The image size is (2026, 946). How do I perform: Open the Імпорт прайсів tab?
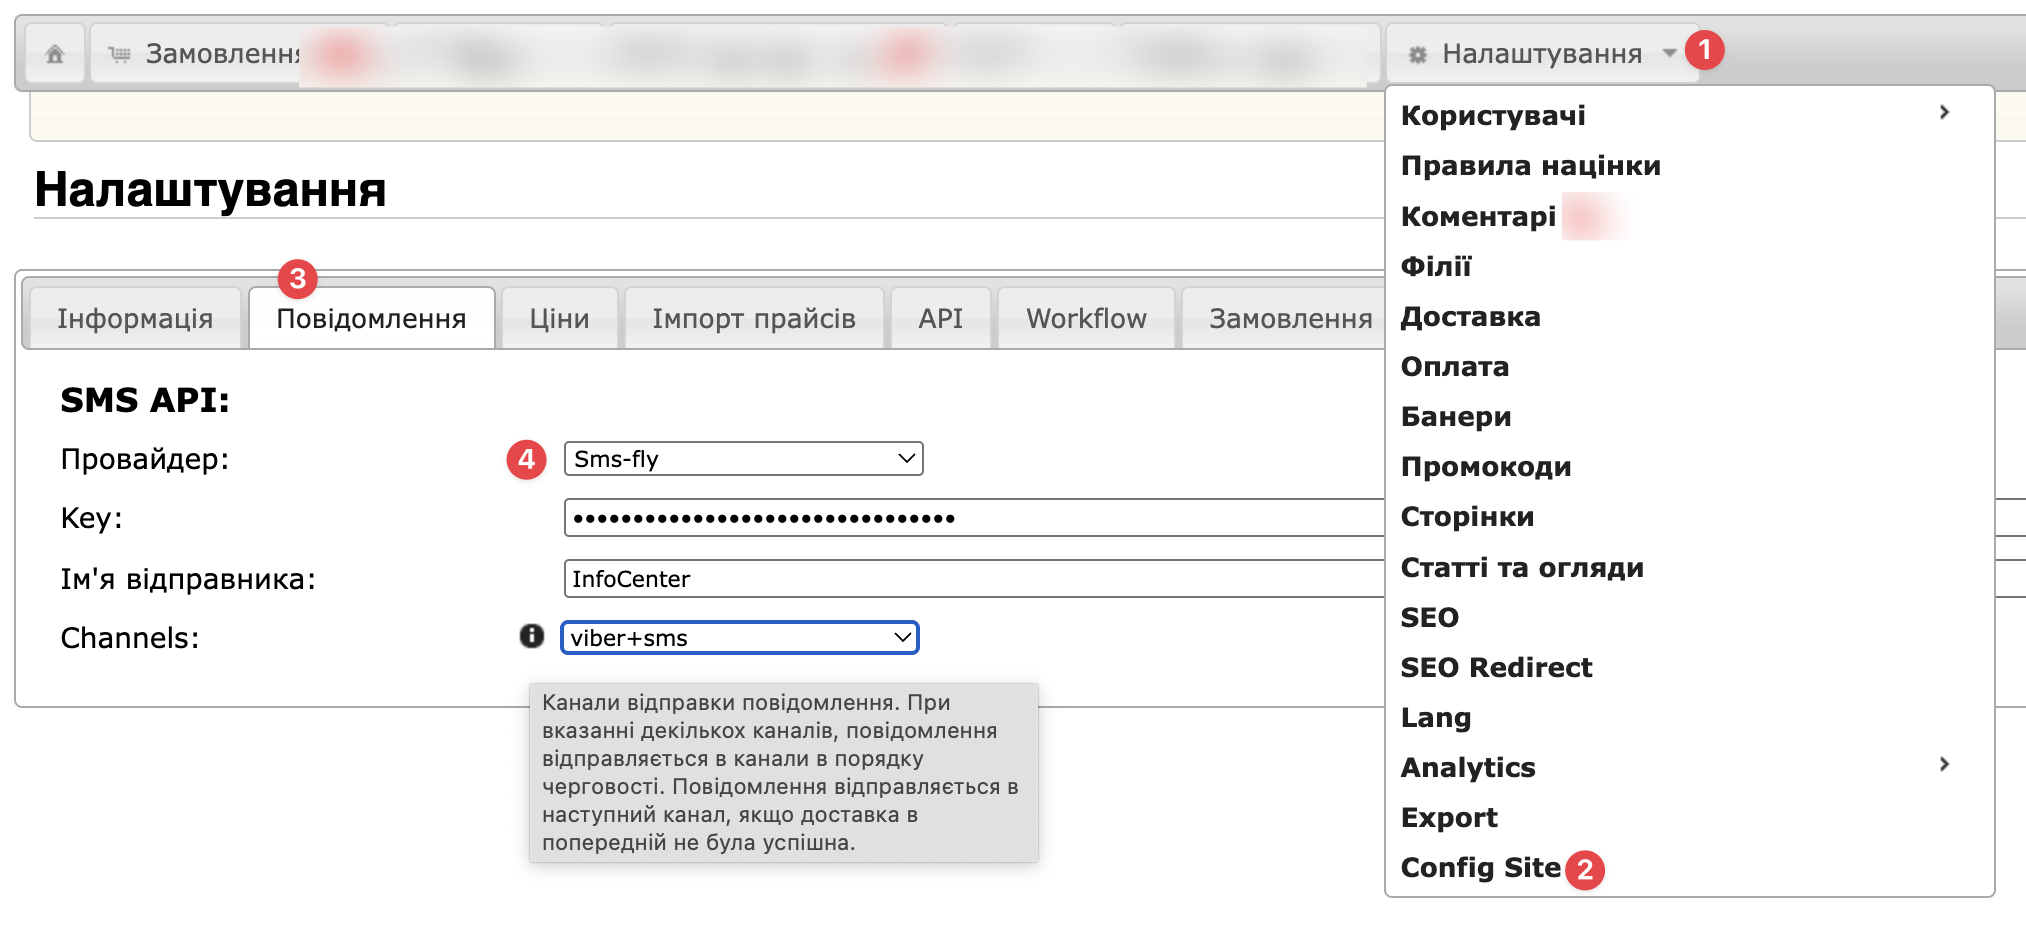tap(754, 319)
